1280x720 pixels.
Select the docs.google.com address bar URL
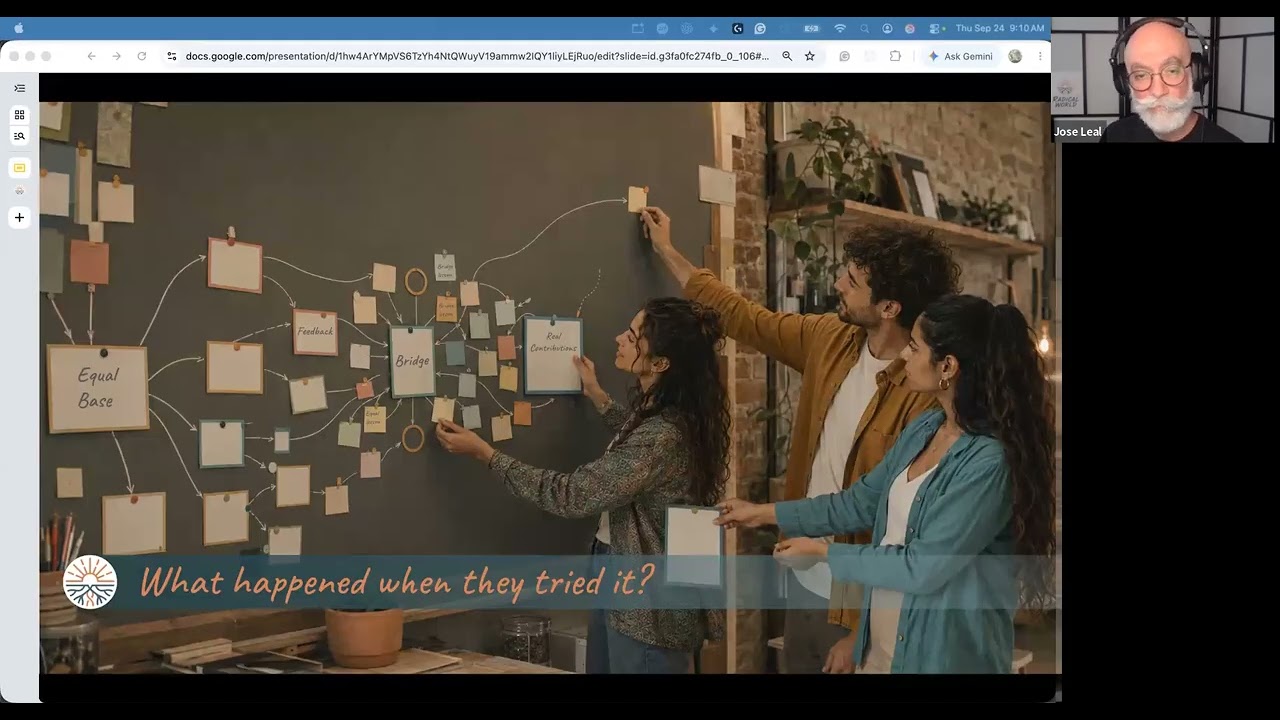tap(477, 56)
